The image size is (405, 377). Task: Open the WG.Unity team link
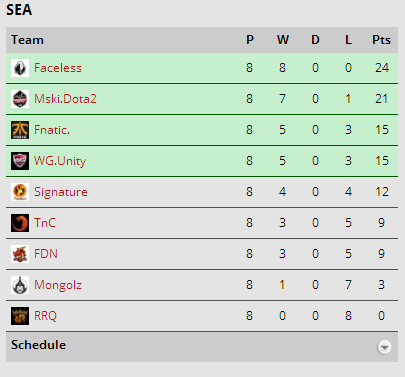(x=60, y=161)
